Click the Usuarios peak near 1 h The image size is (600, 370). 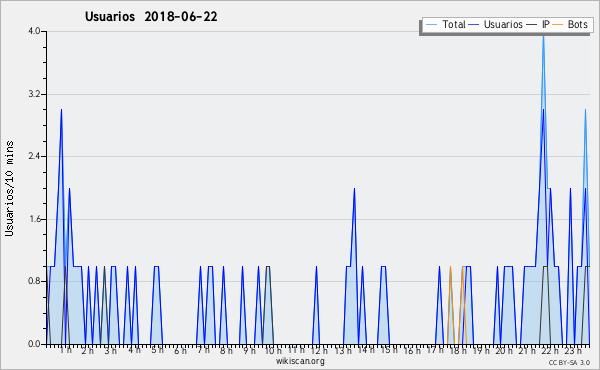[x=61, y=110]
